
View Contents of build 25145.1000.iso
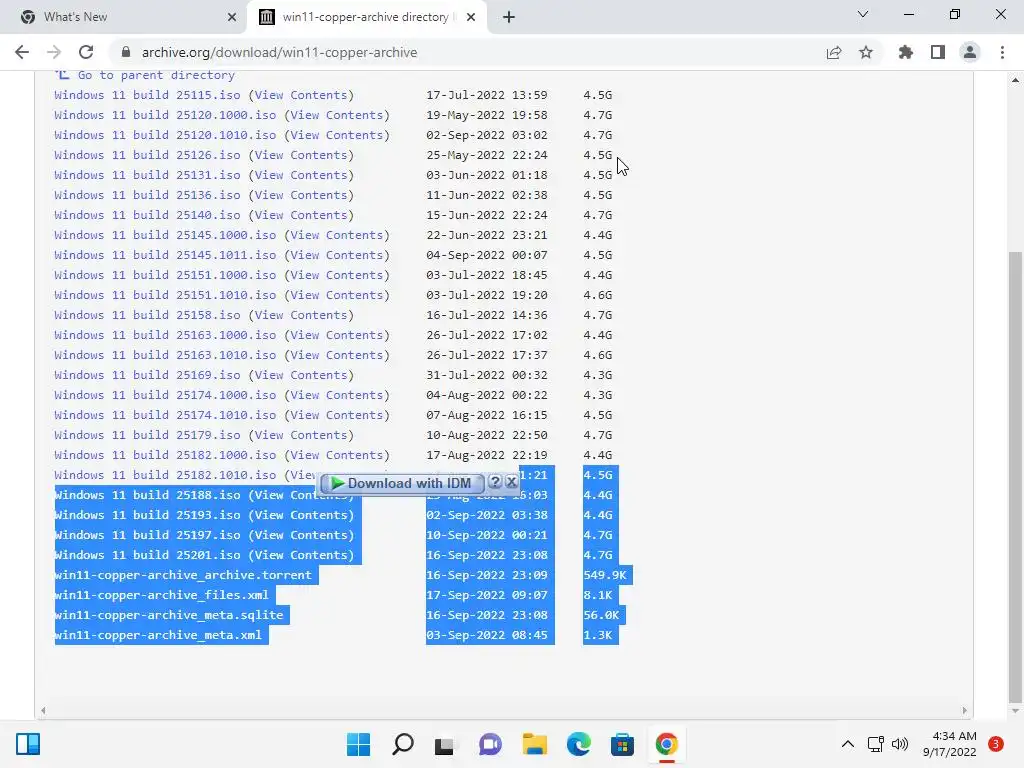[x=337, y=235]
